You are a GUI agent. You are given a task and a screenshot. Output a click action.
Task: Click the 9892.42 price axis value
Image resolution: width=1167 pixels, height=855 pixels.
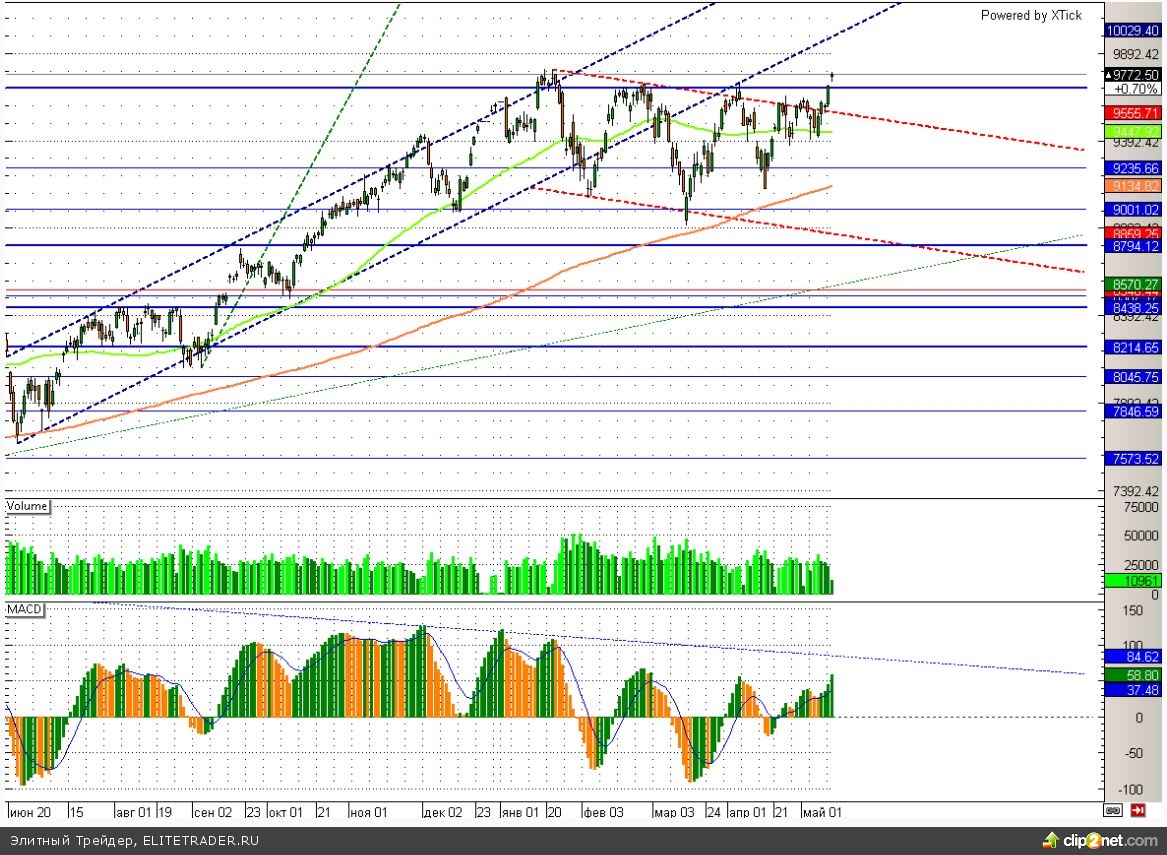[x=1136, y=54]
